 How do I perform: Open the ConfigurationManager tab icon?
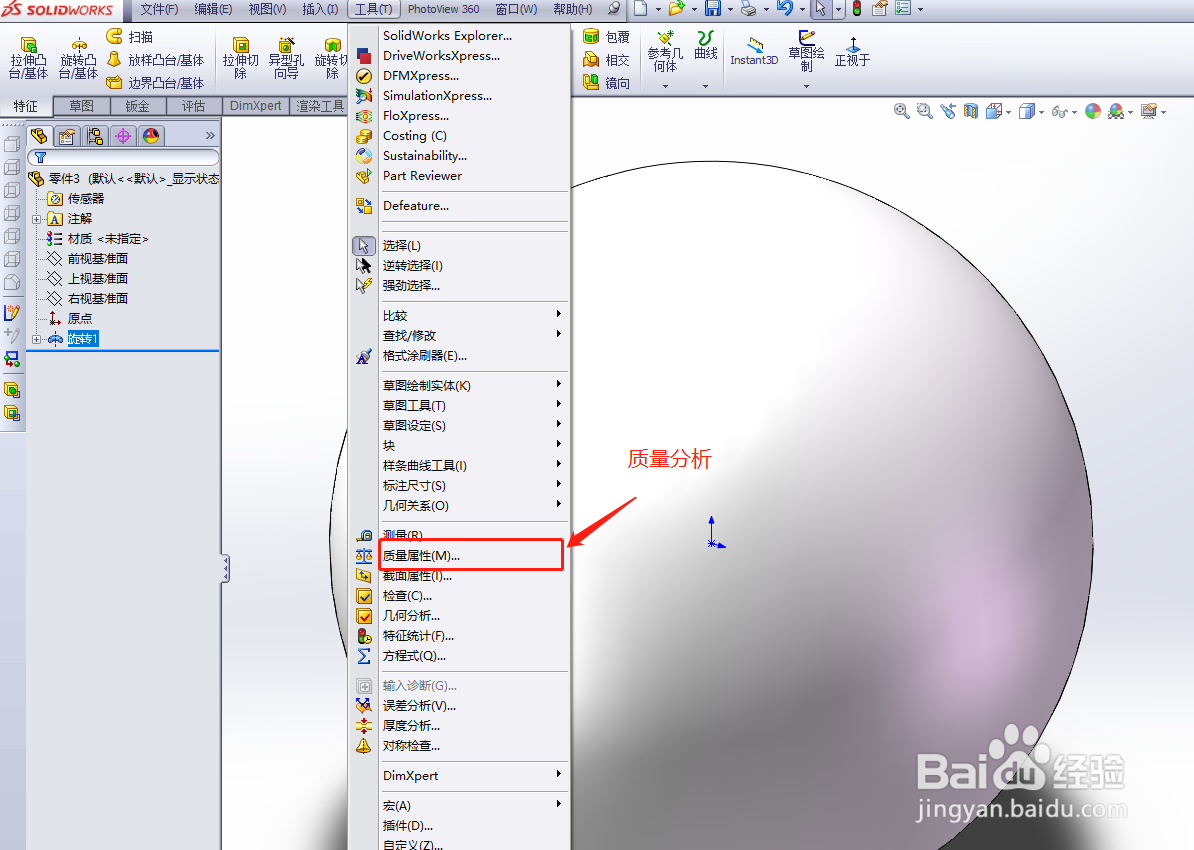[95, 136]
